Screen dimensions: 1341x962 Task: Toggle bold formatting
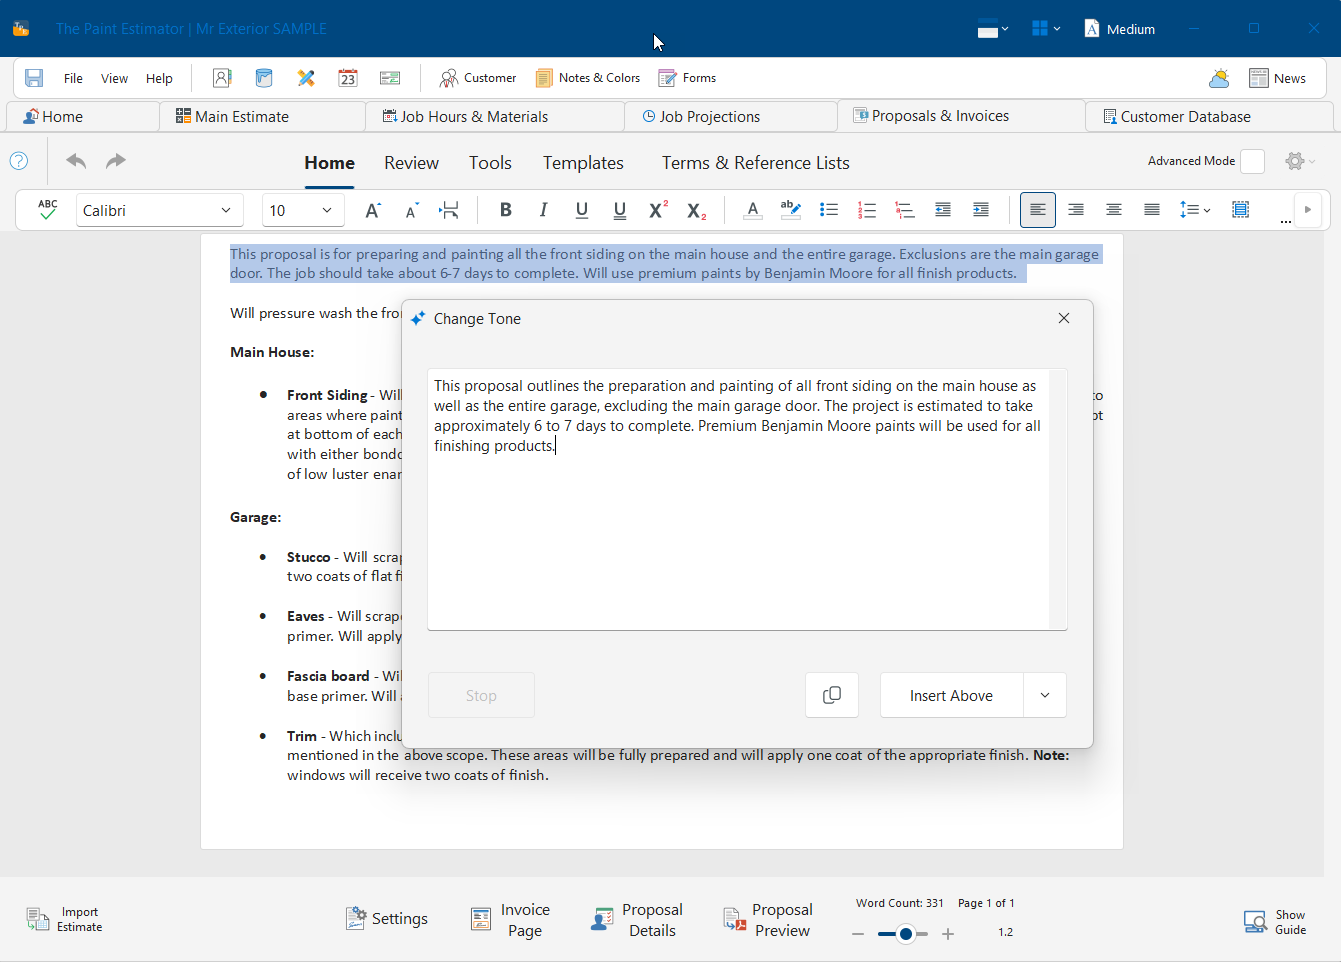505,210
